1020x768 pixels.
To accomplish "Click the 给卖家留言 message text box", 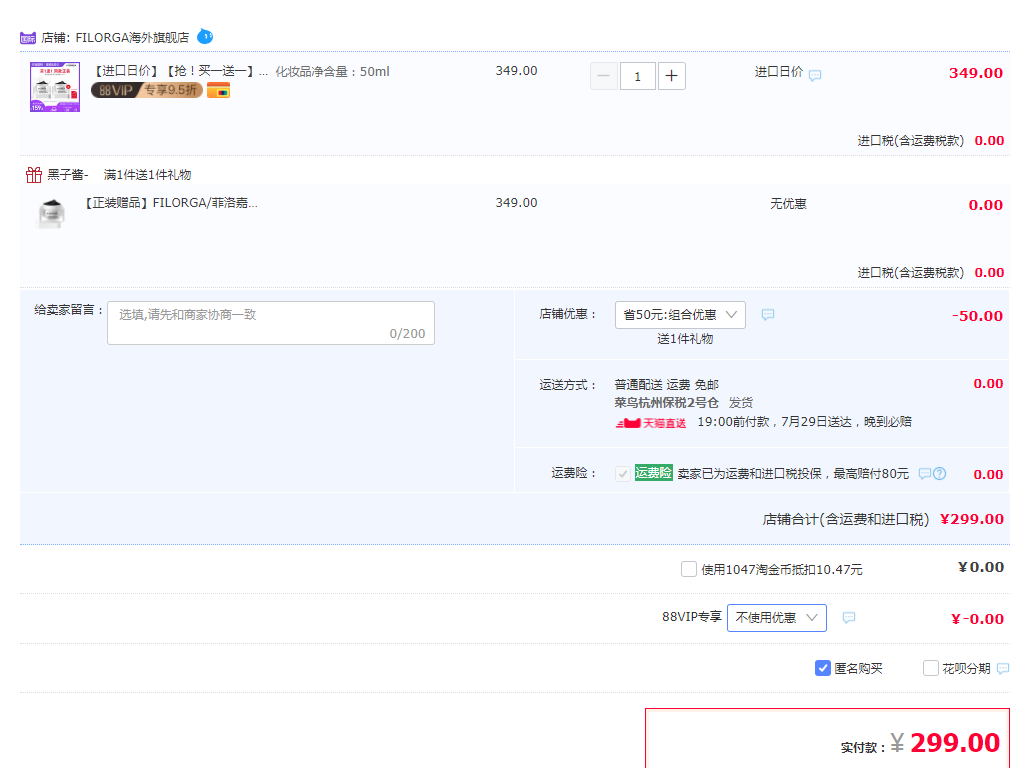I will 271,323.
